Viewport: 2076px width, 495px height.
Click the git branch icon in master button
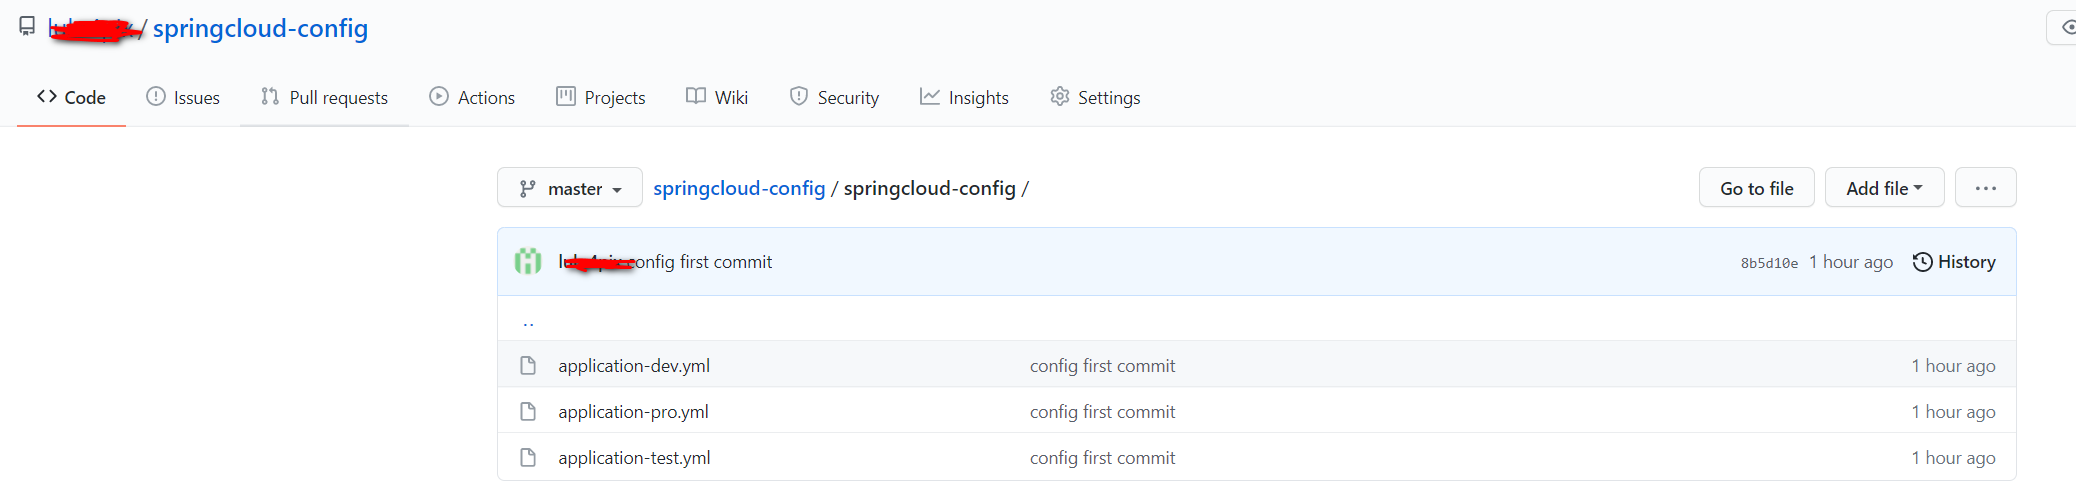[527, 188]
